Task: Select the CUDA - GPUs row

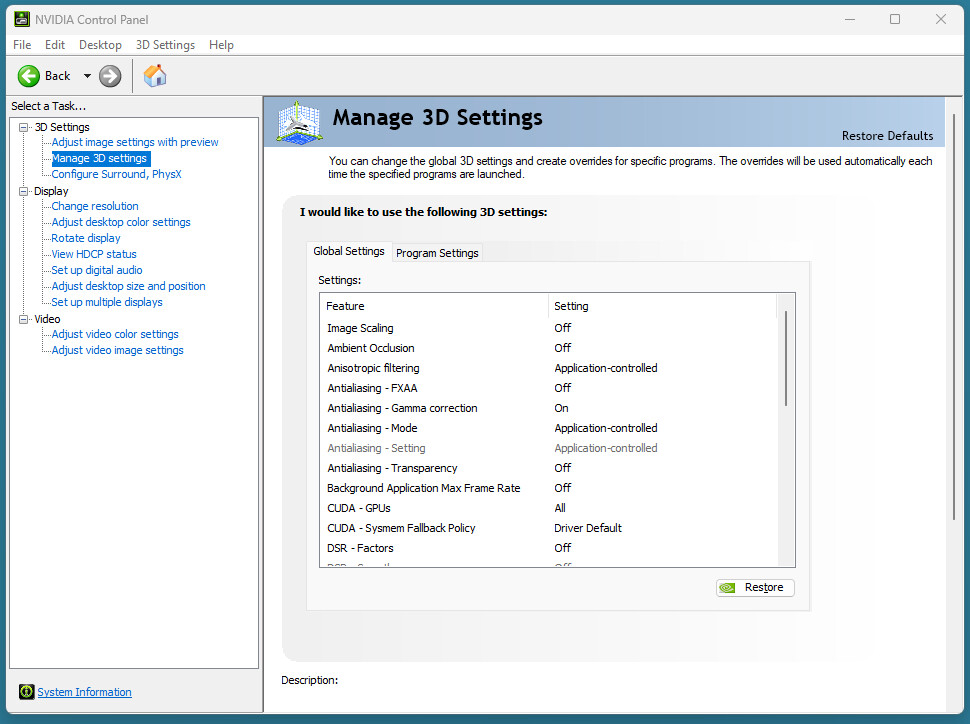Action: 549,508
